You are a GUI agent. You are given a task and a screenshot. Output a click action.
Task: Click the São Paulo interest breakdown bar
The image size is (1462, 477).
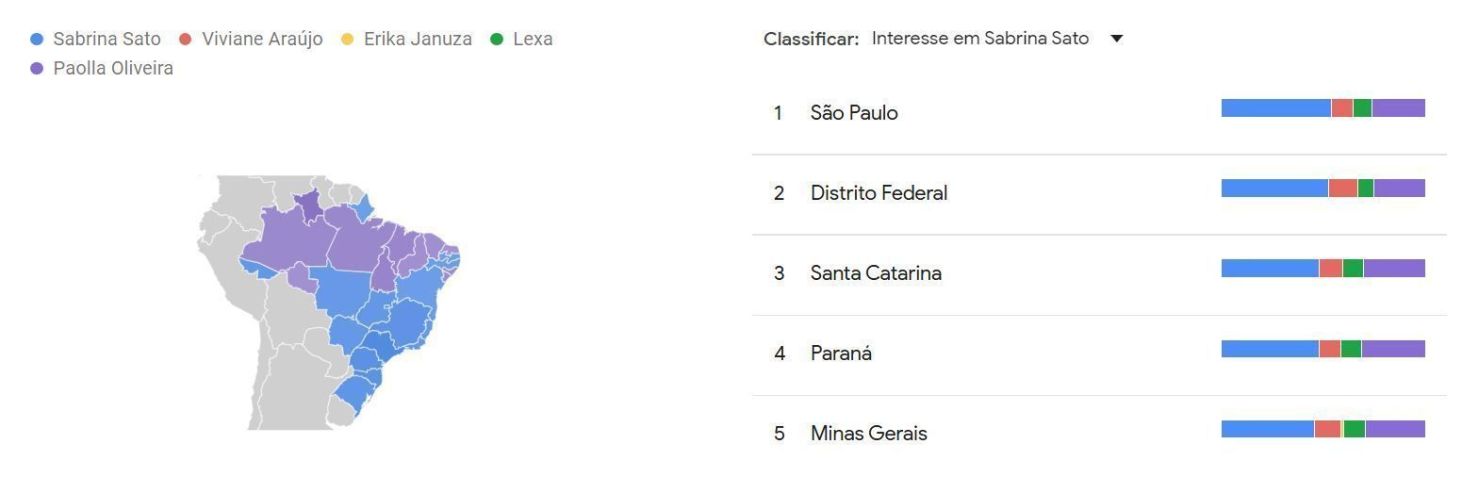pos(1322,108)
